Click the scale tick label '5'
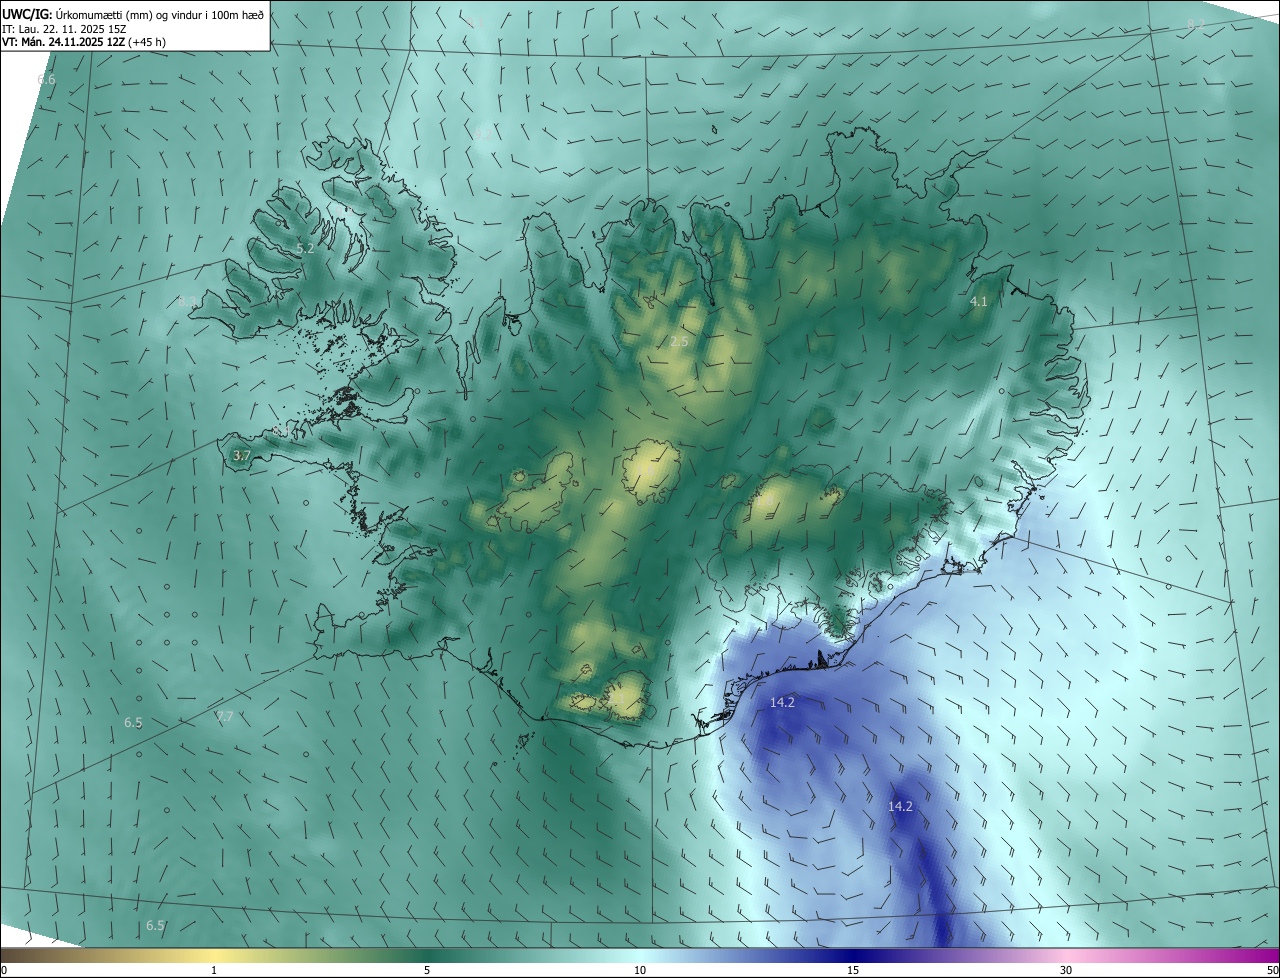The height and width of the screenshot is (978, 1280). 427,970
